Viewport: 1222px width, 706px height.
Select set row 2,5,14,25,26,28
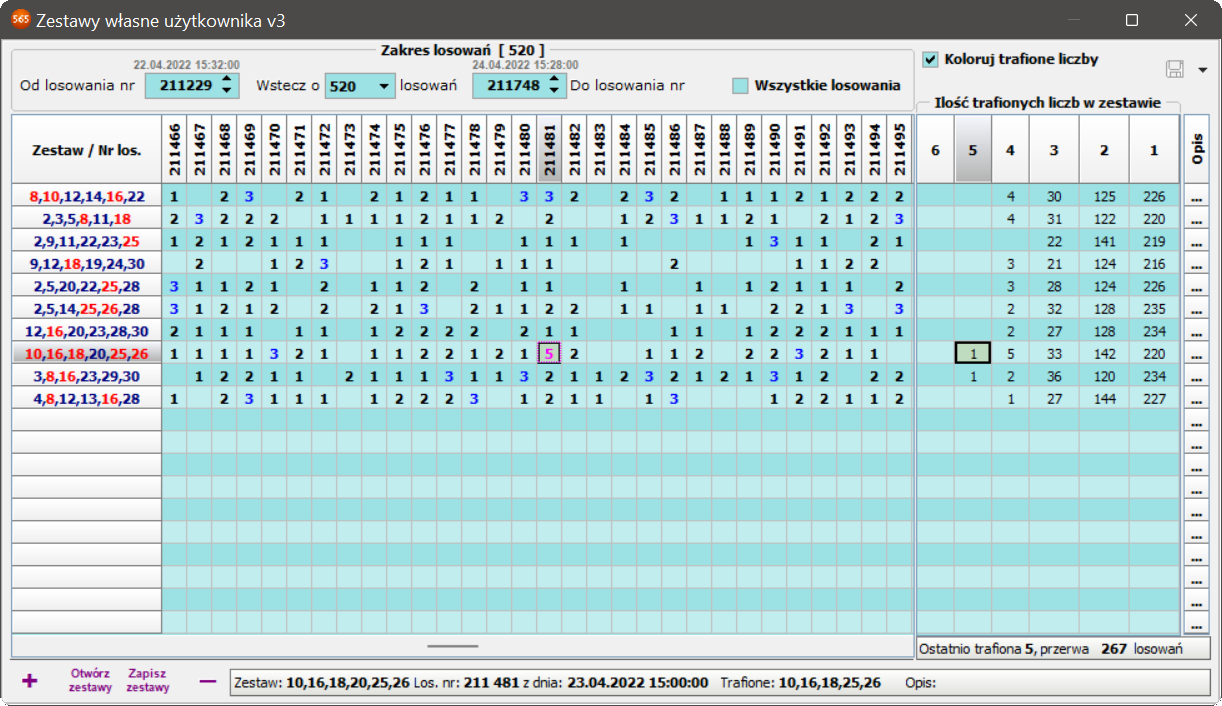click(x=87, y=308)
